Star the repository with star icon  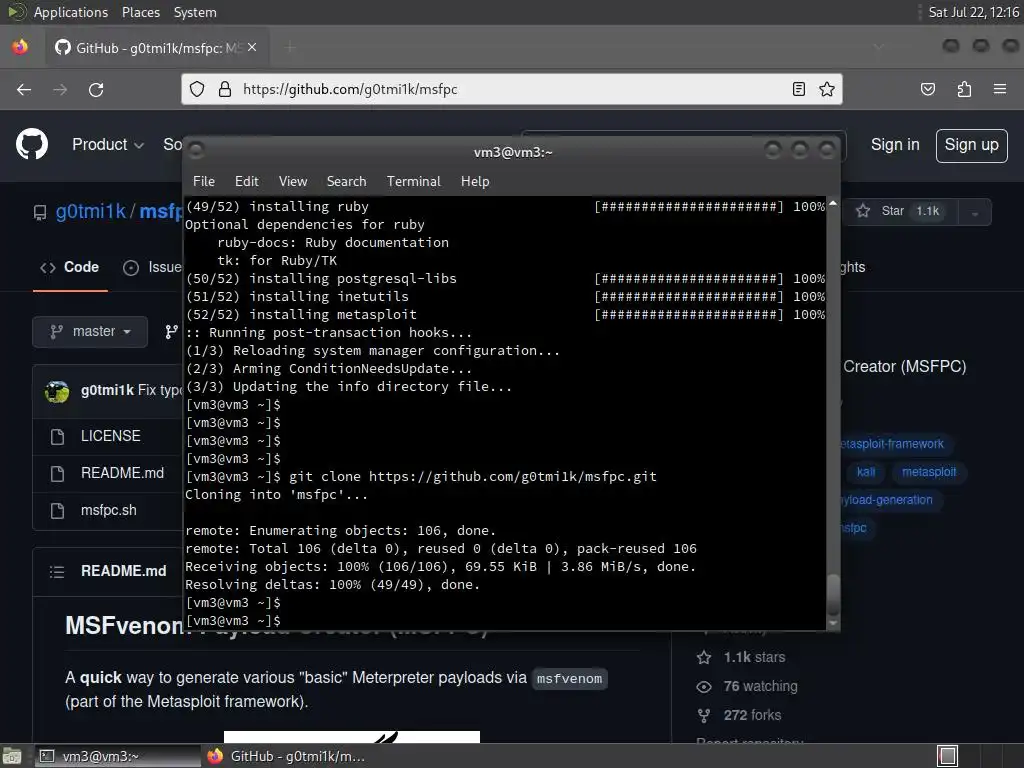[863, 211]
